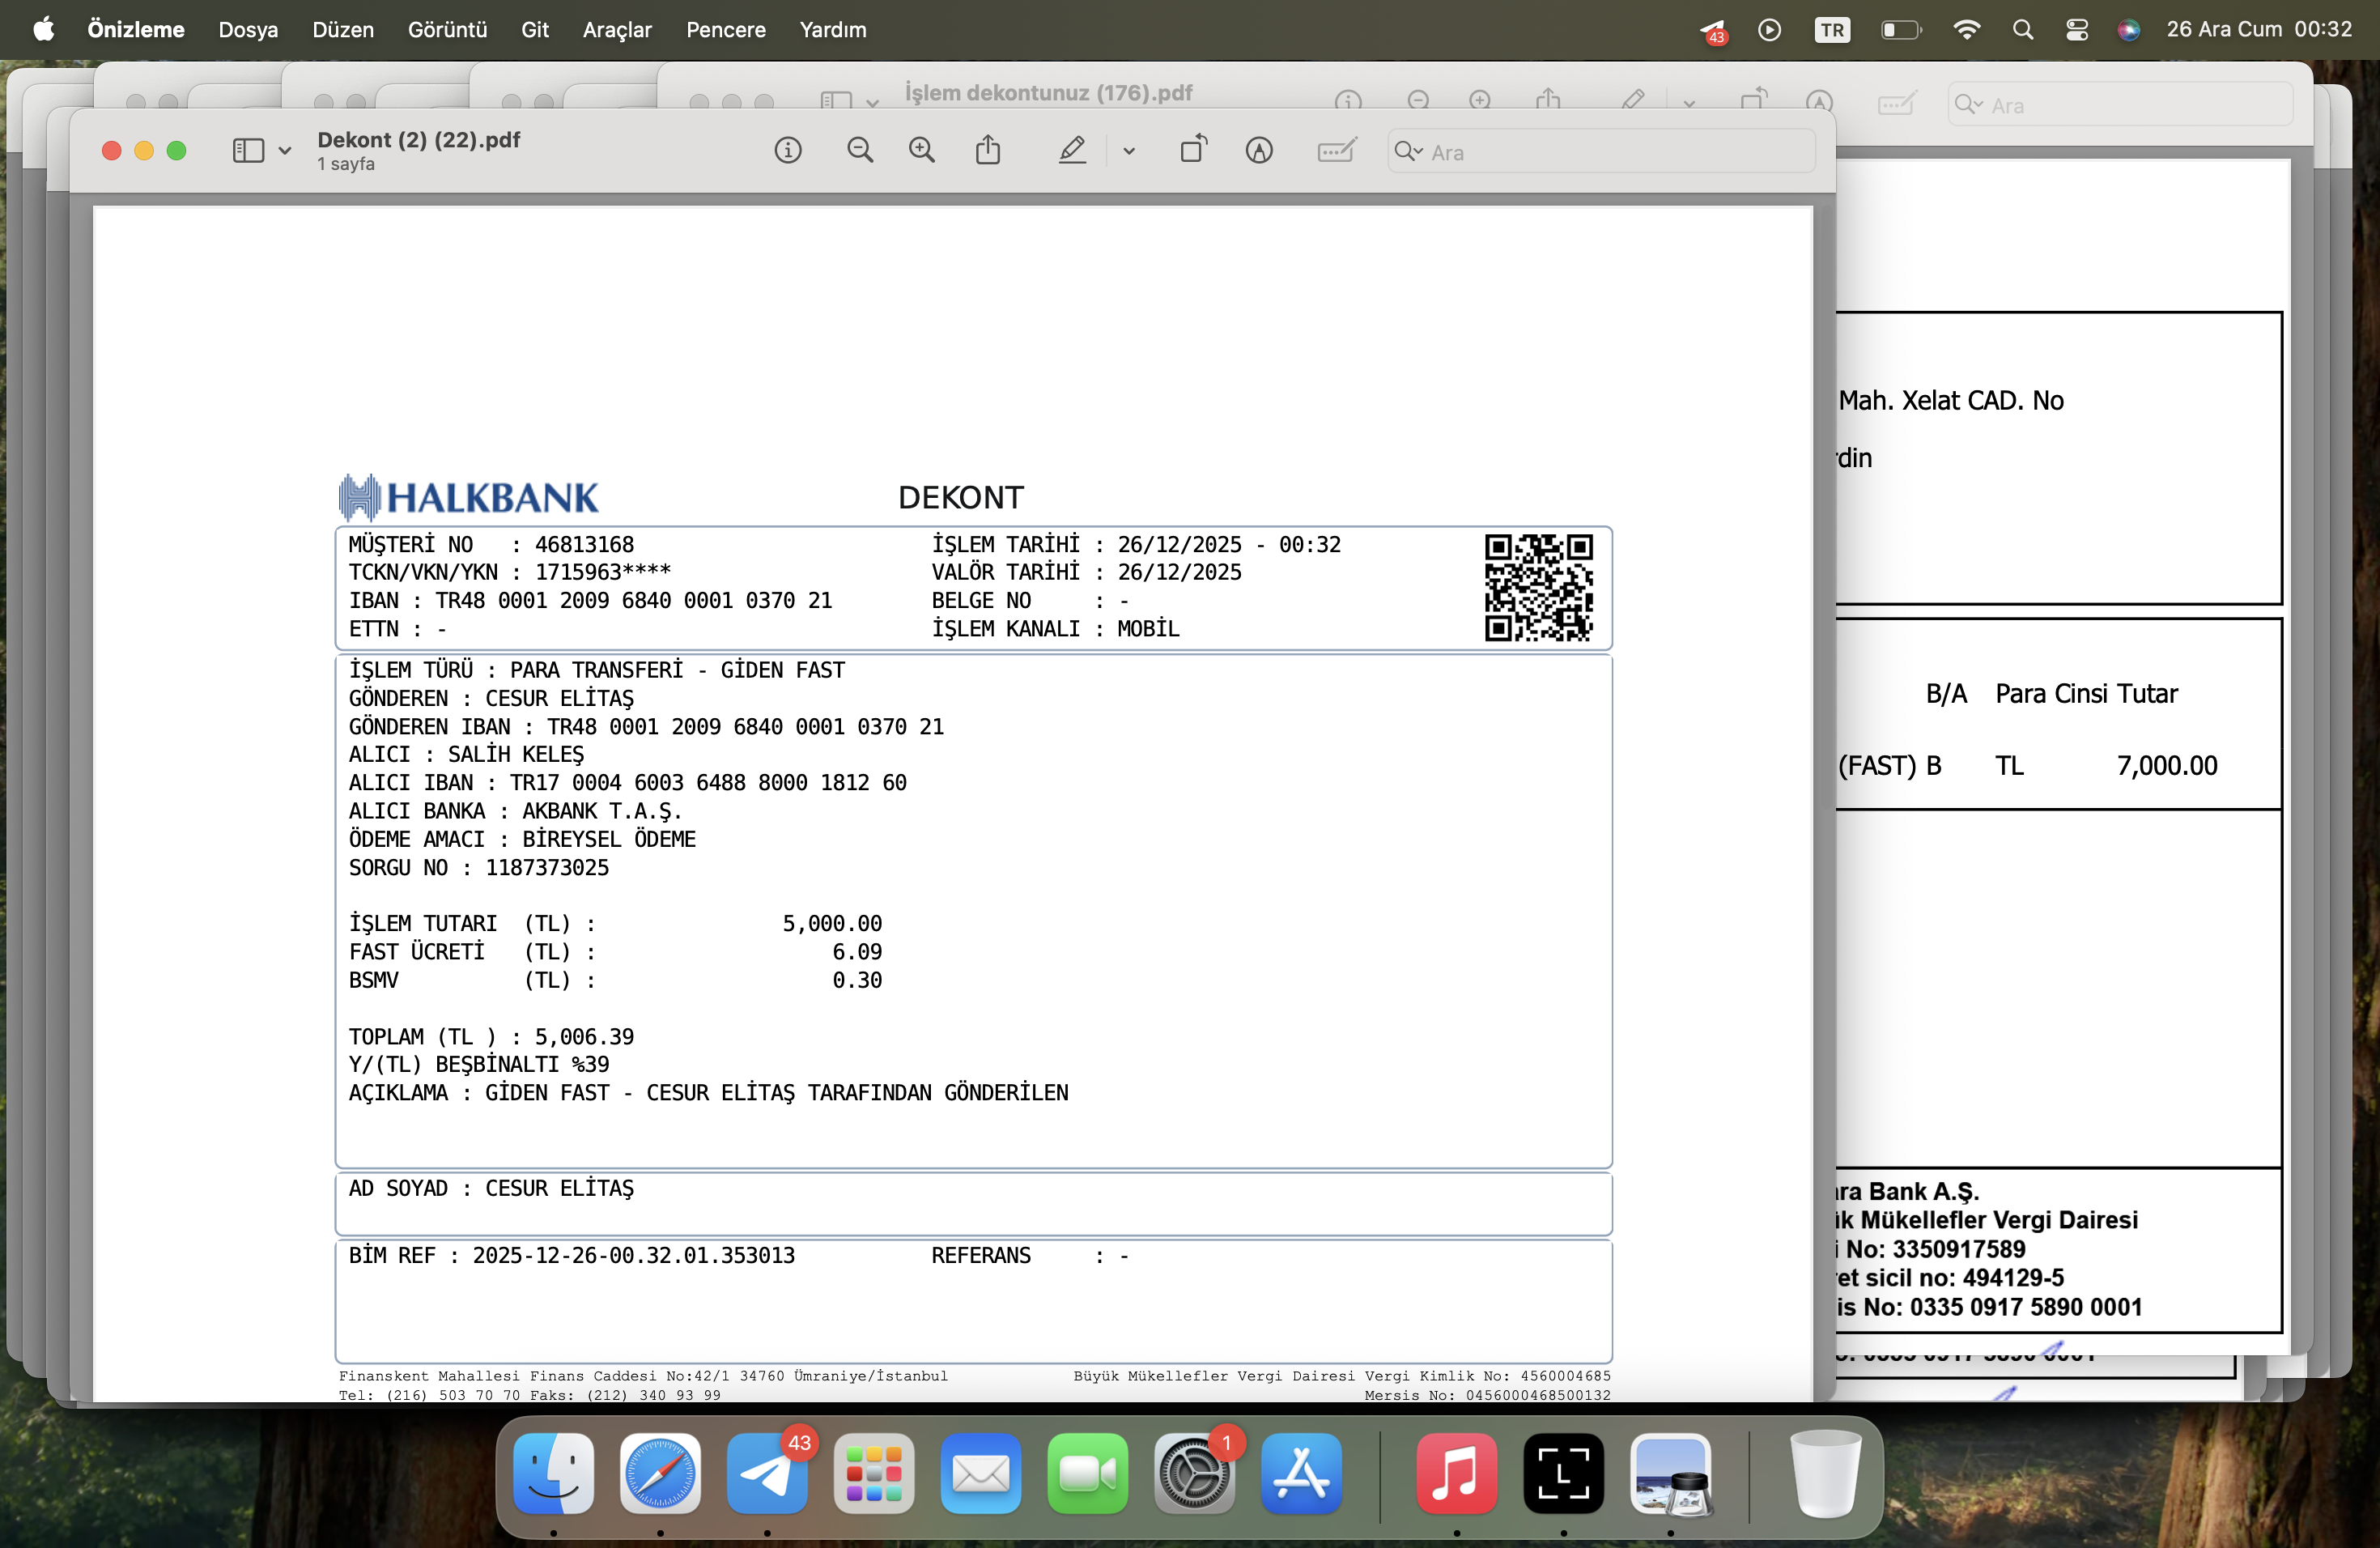Click the Now Playing menu bar icon
This screenshot has height=1548, width=2380.
[1769, 30]
